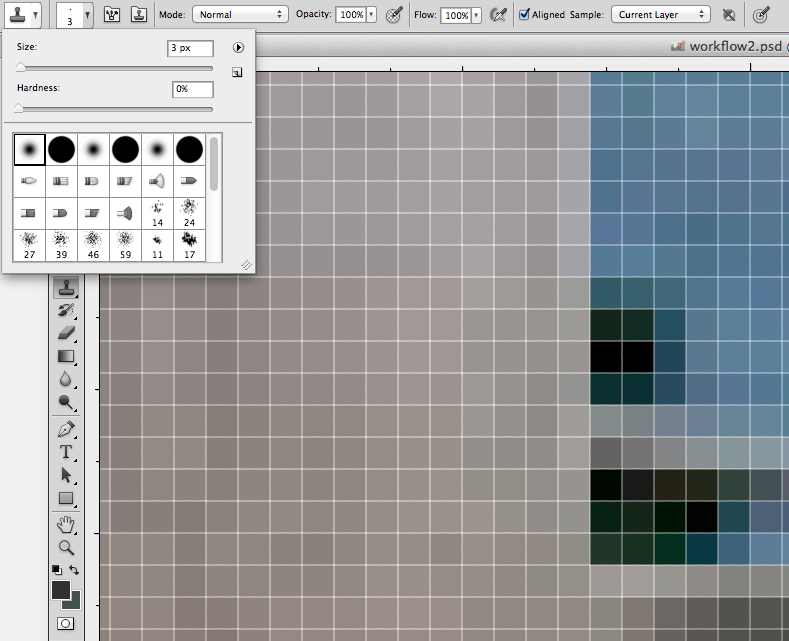Select the Hand tool
Screen dimensions: 789x641
66,525
